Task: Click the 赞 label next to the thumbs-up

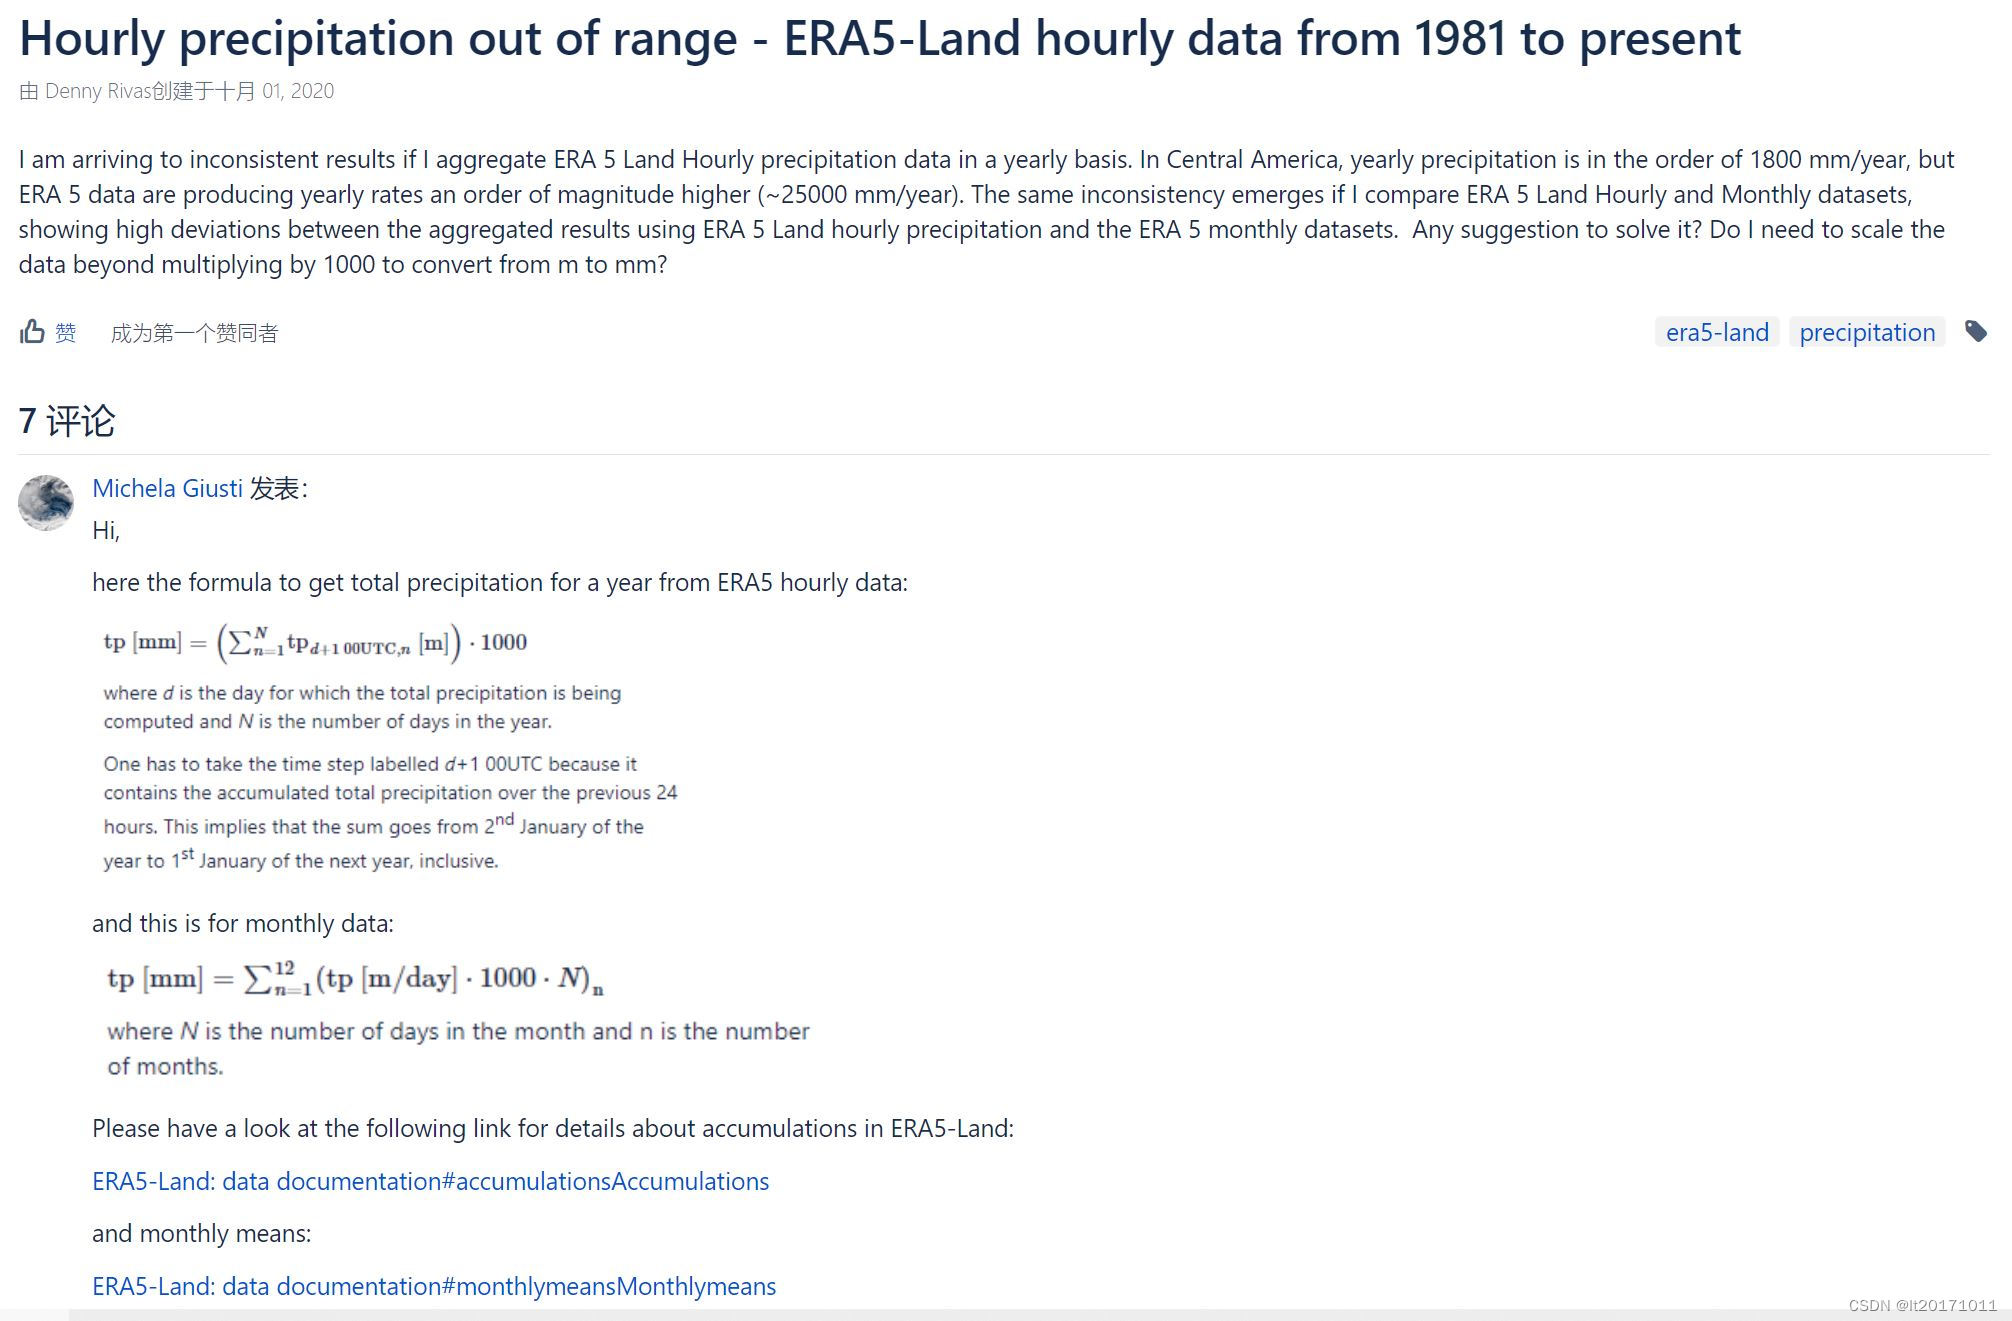Action: pos(66,332)
